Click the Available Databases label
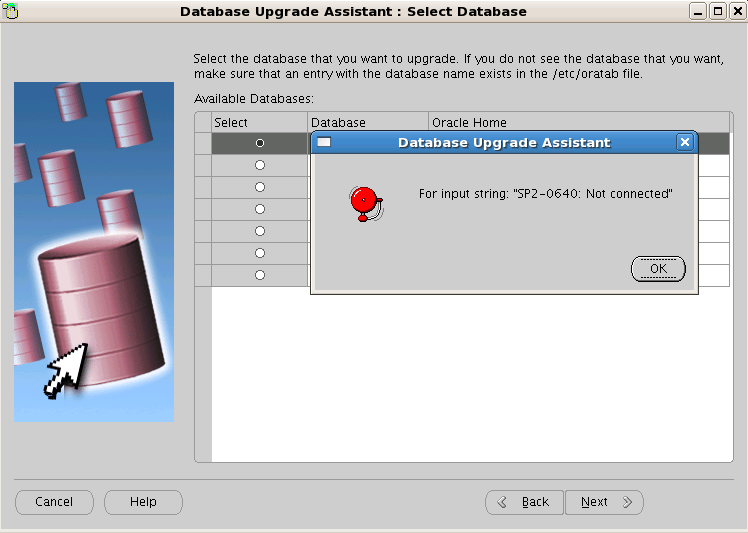This screenshot has height=533, width=748. coord(254,99)
